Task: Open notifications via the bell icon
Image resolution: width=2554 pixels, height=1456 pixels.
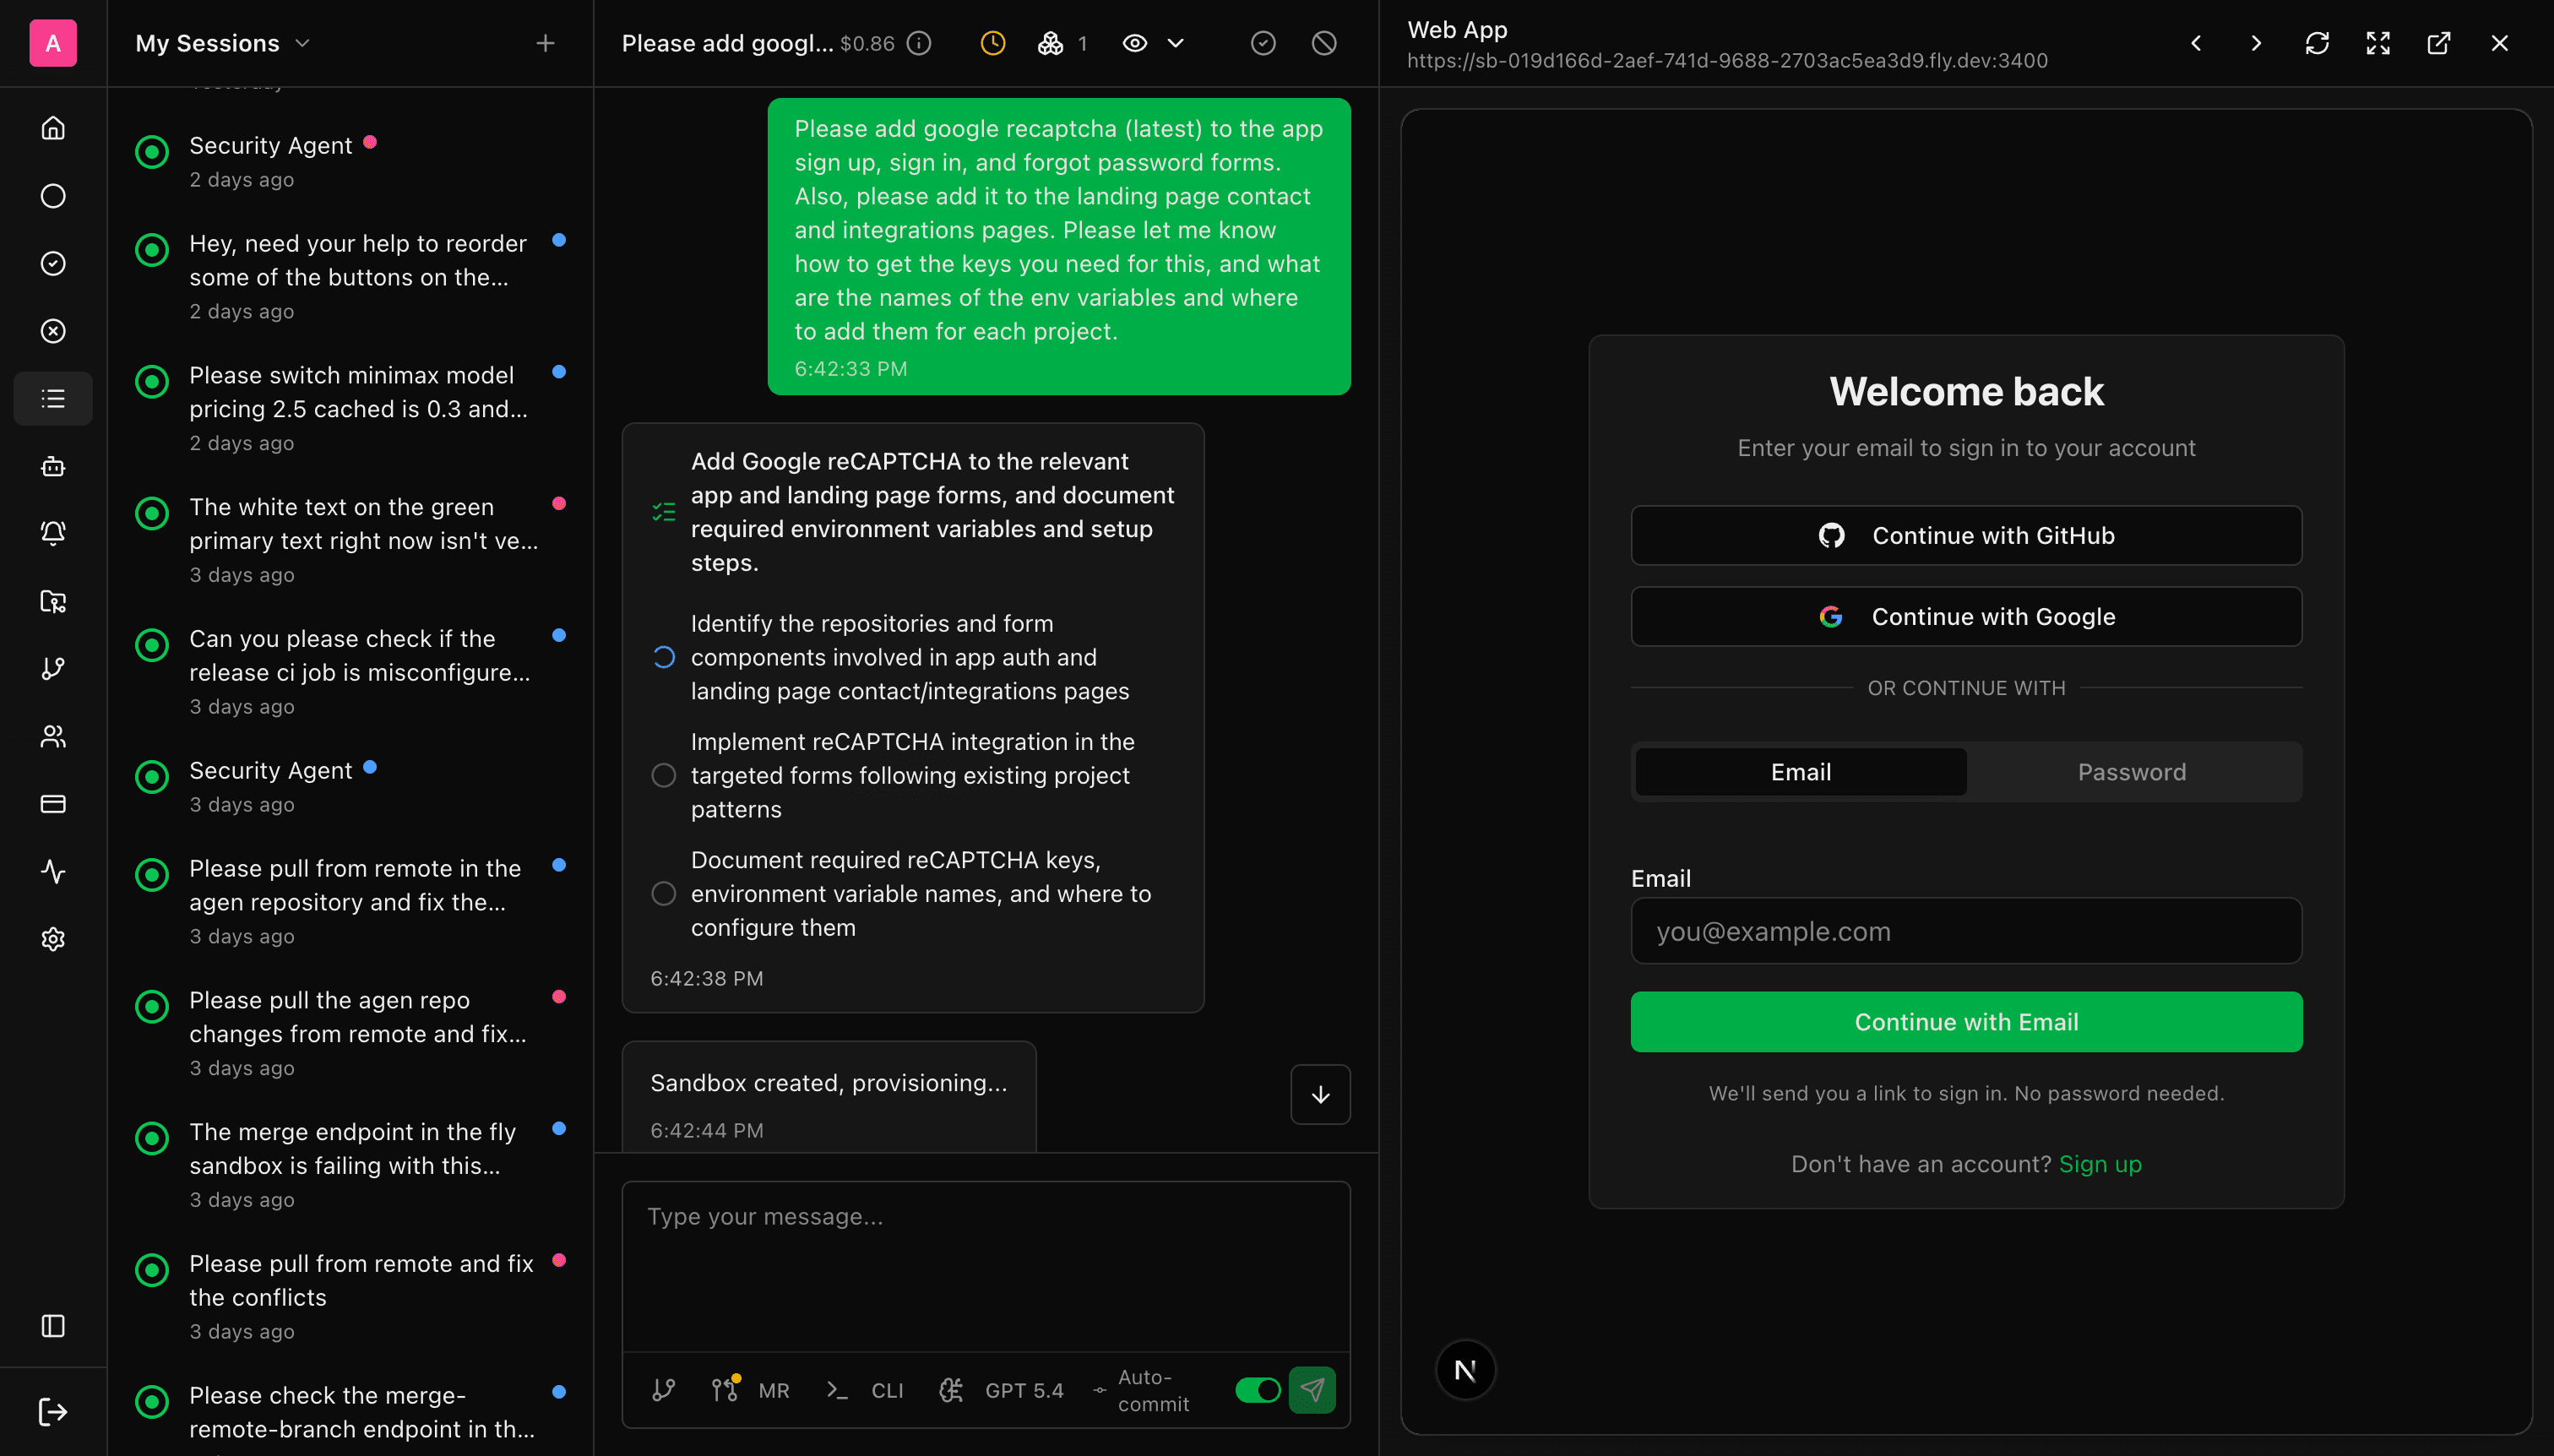Action: coord(52,532)
